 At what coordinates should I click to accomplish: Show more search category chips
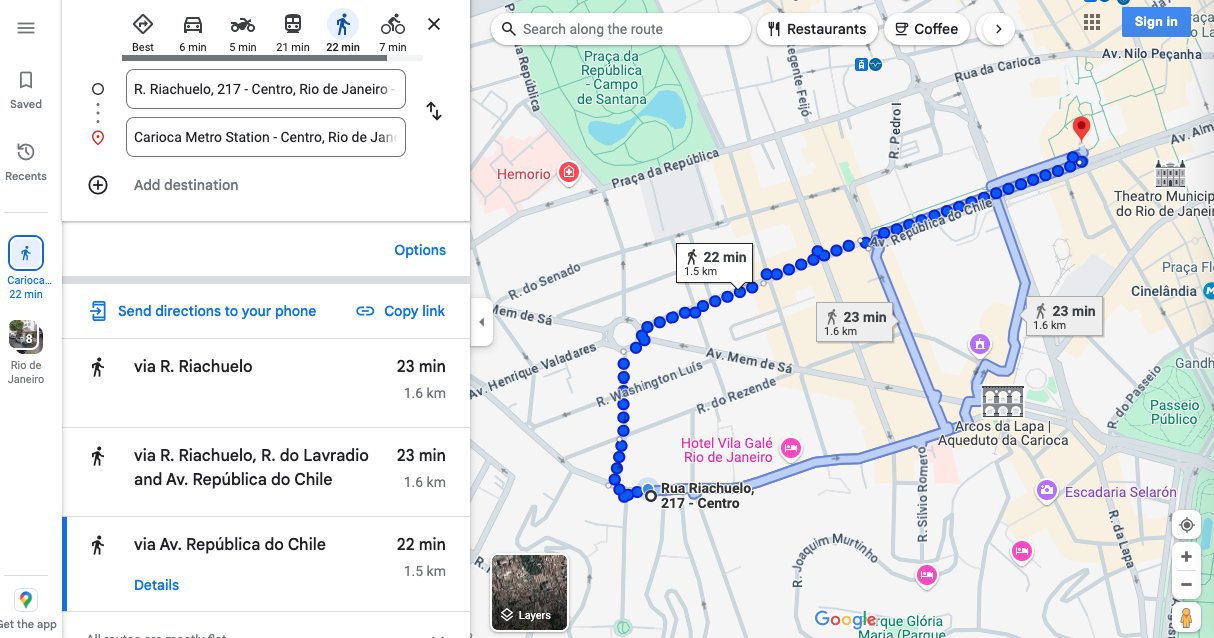(x=997, y=29)
